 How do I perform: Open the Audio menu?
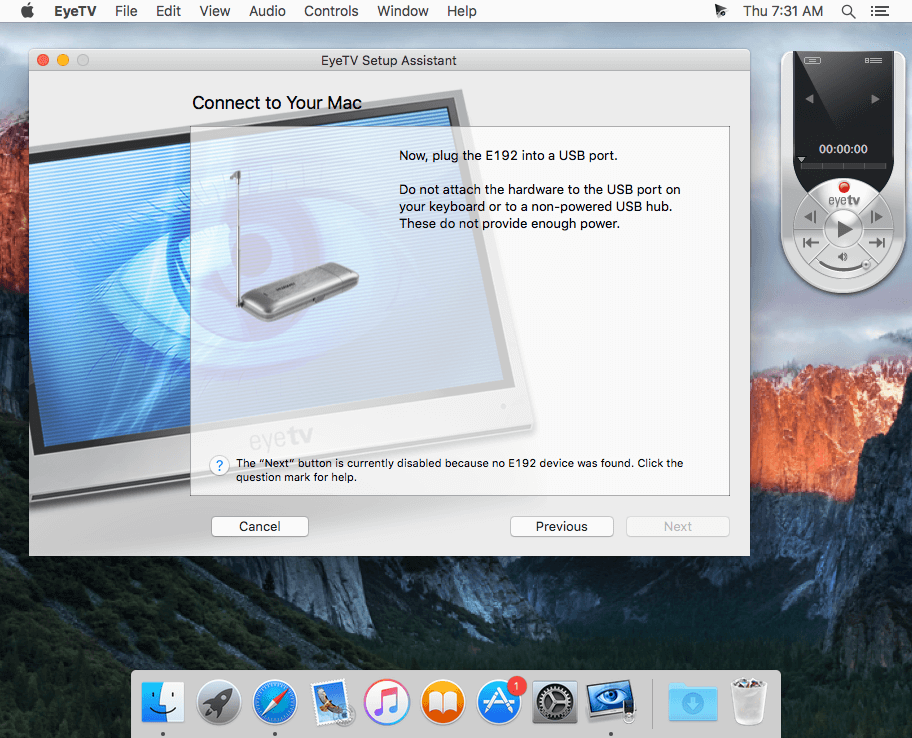(267, 11)
